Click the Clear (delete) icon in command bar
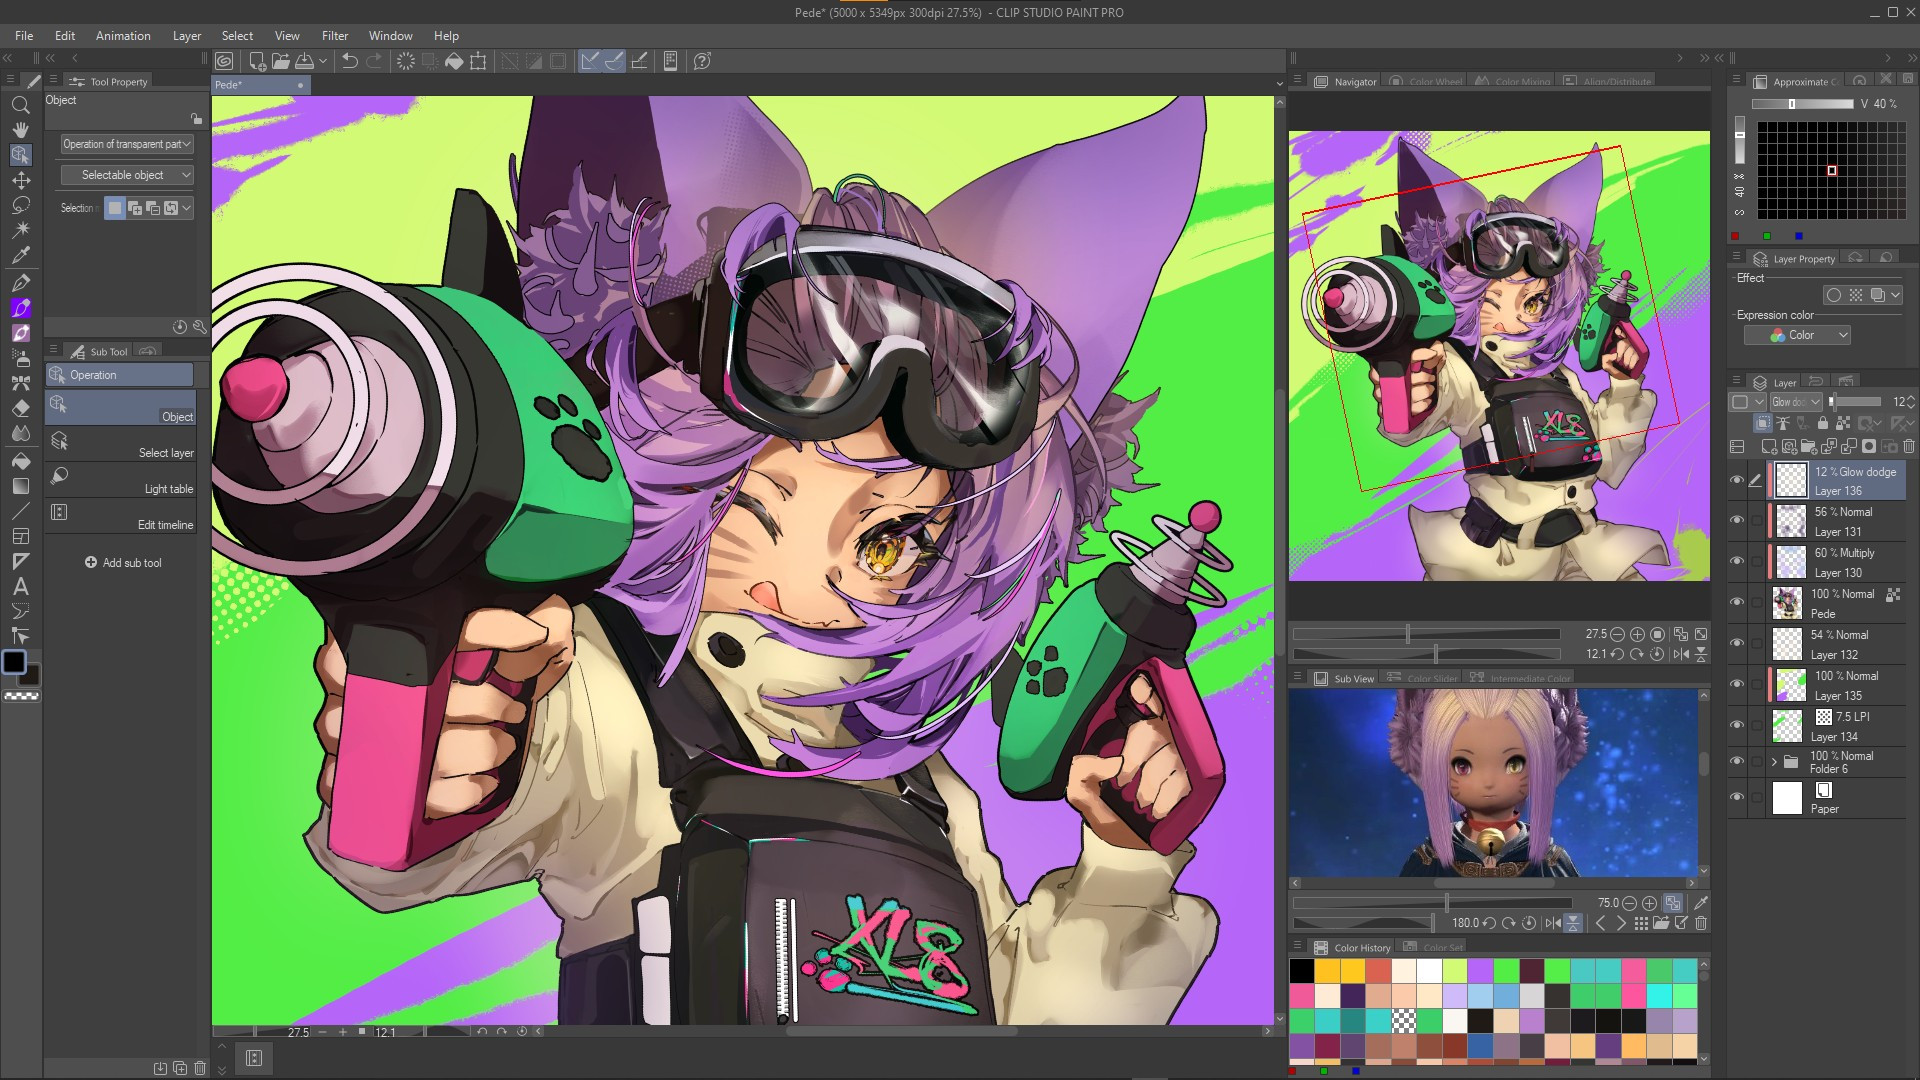This screenshot has height=1080, width=1920. [x=405, y=61]
